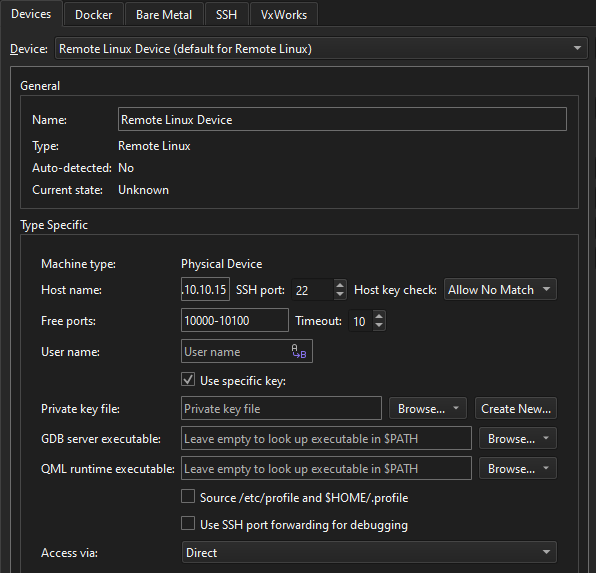596x573 pixels.
Task: Open Browse dropdown arrow for QML runtime
Action: pyautogui.click(x=546, y=468)
